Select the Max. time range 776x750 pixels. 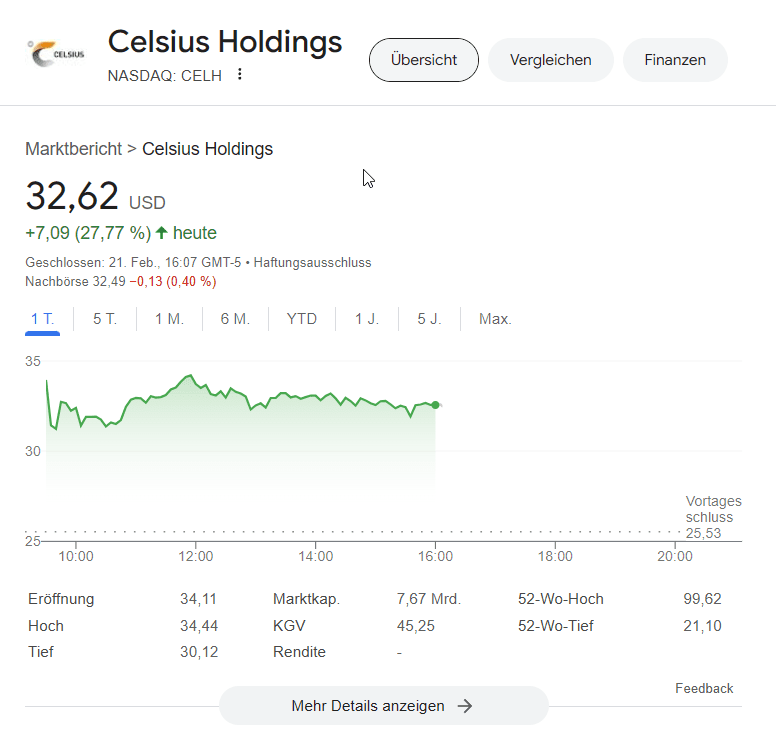coord(495,319)
